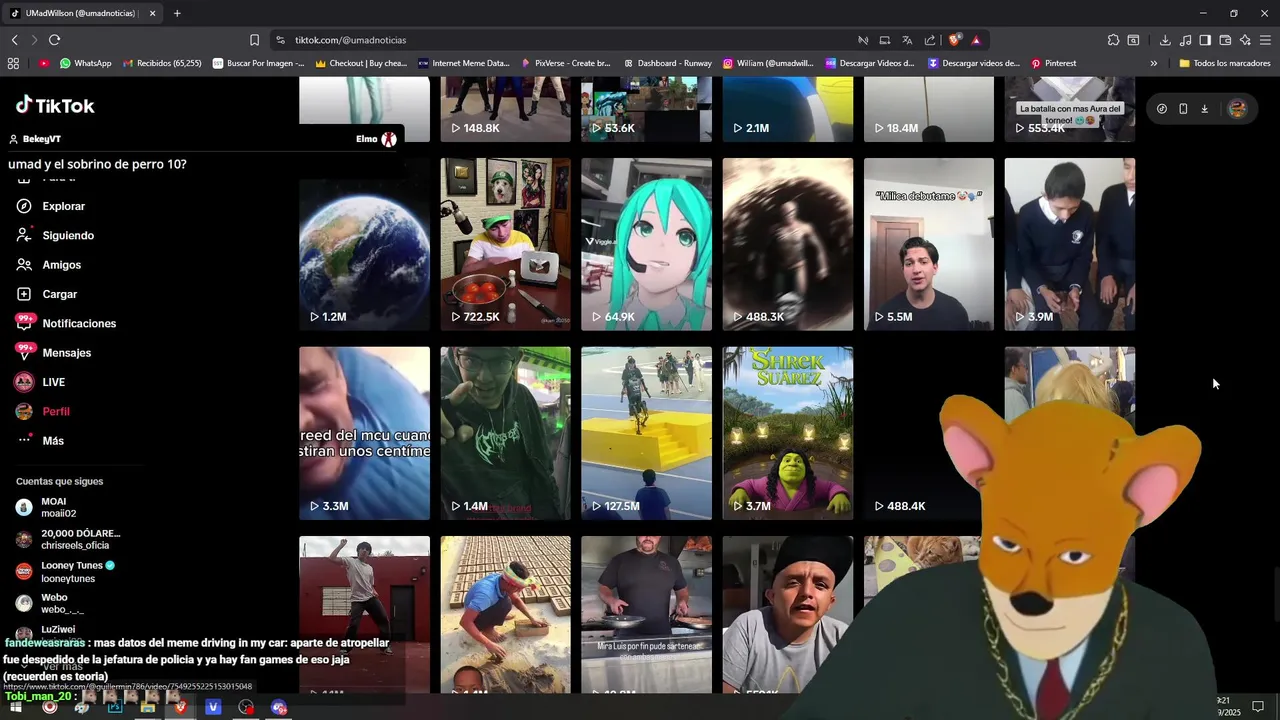Open the 127.5M views yellow stairs video
Screen dimensions: 1280x720
(646, 433)
